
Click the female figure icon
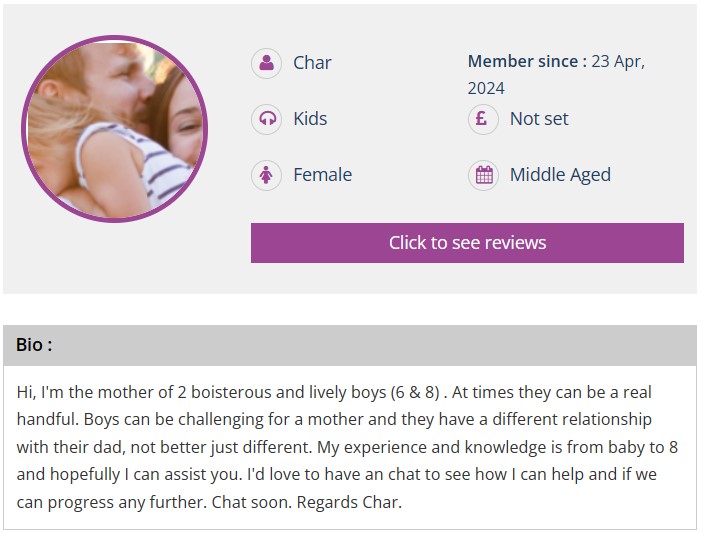(266, 175)
